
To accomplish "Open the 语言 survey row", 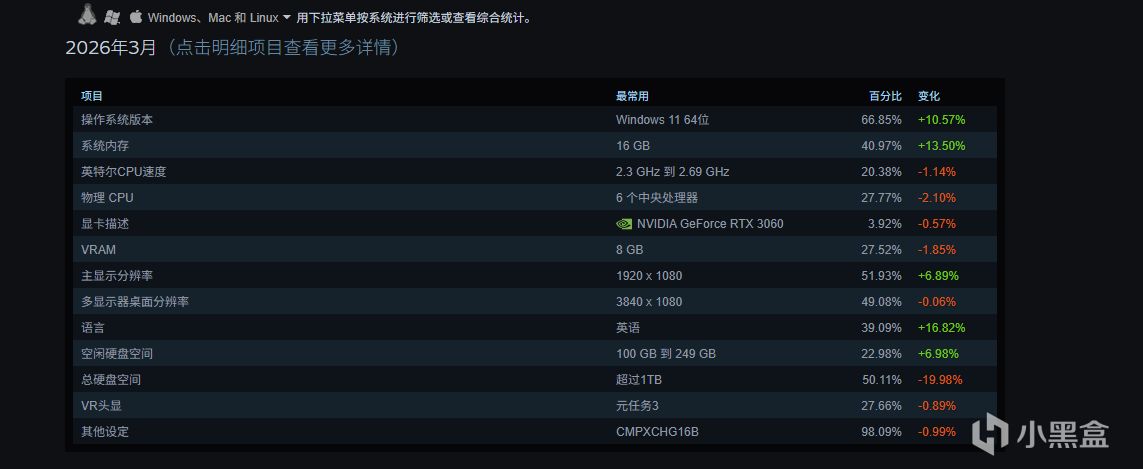I will [93, 328].
